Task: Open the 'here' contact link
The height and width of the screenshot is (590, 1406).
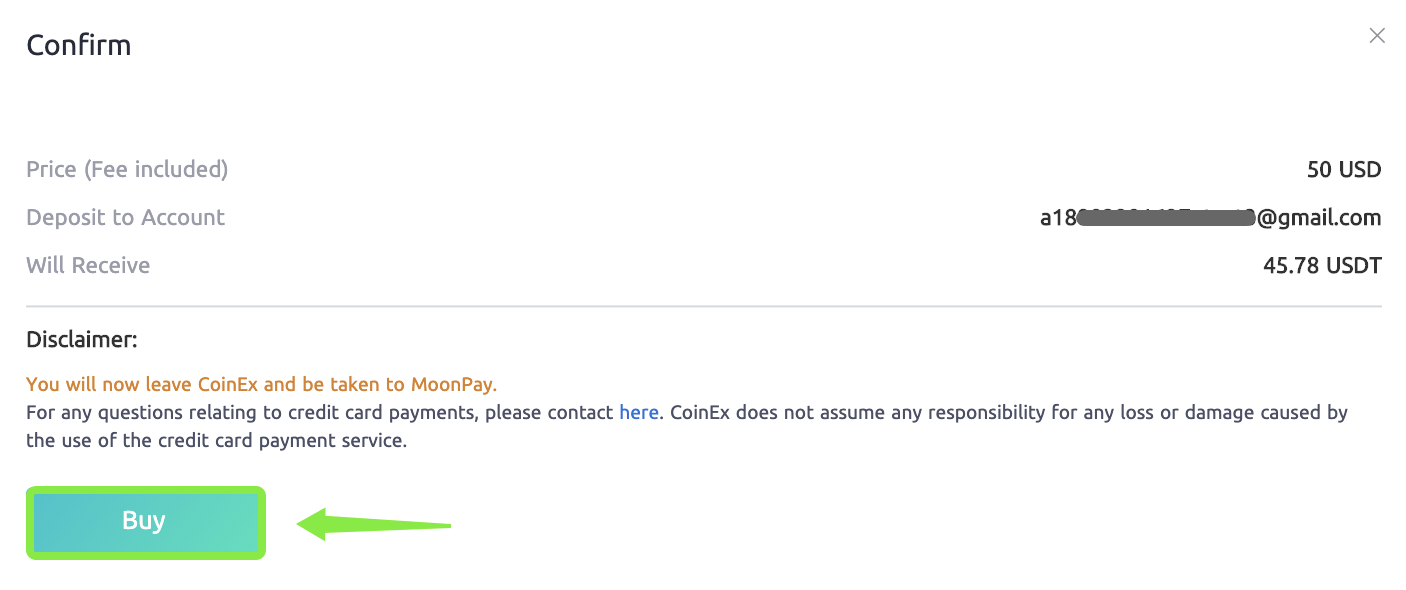Action: (x=638, y=412)
